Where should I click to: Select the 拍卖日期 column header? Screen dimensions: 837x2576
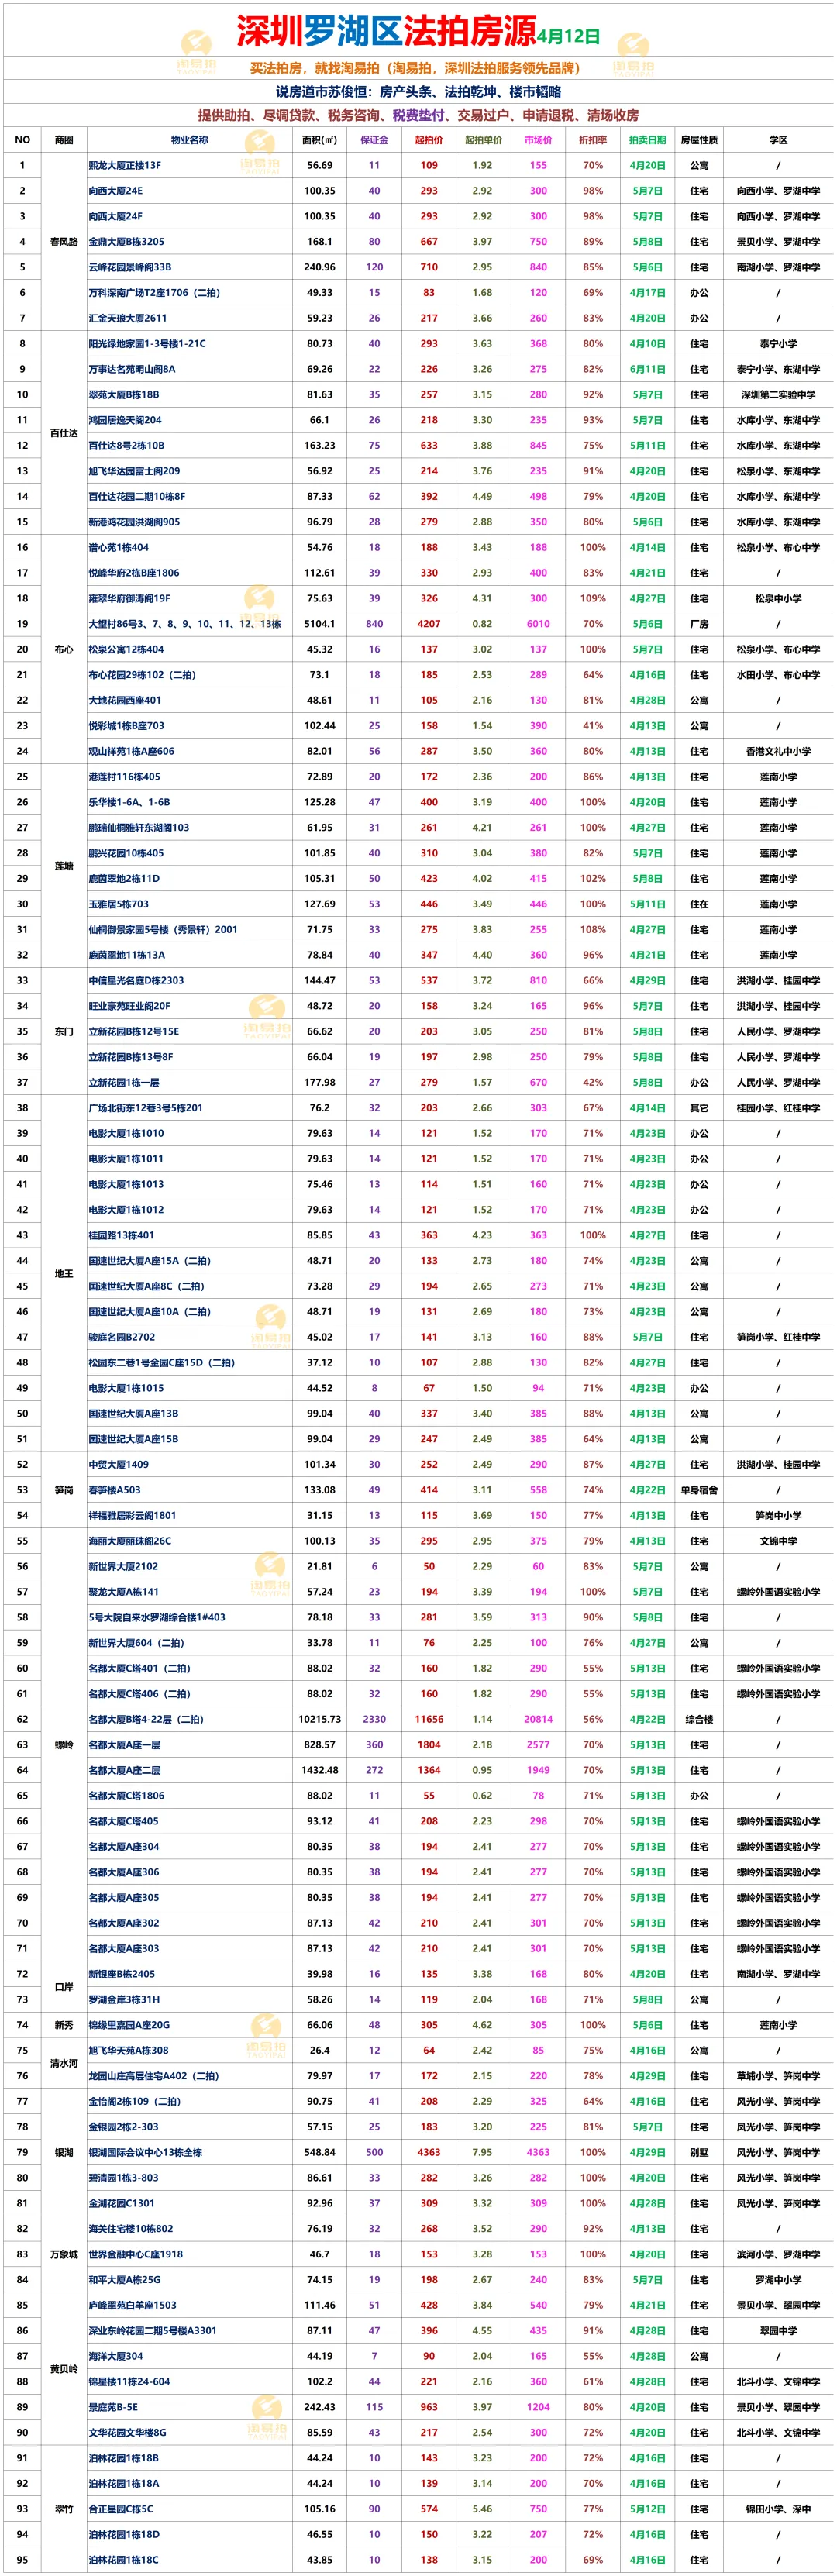tap(647, 140)
